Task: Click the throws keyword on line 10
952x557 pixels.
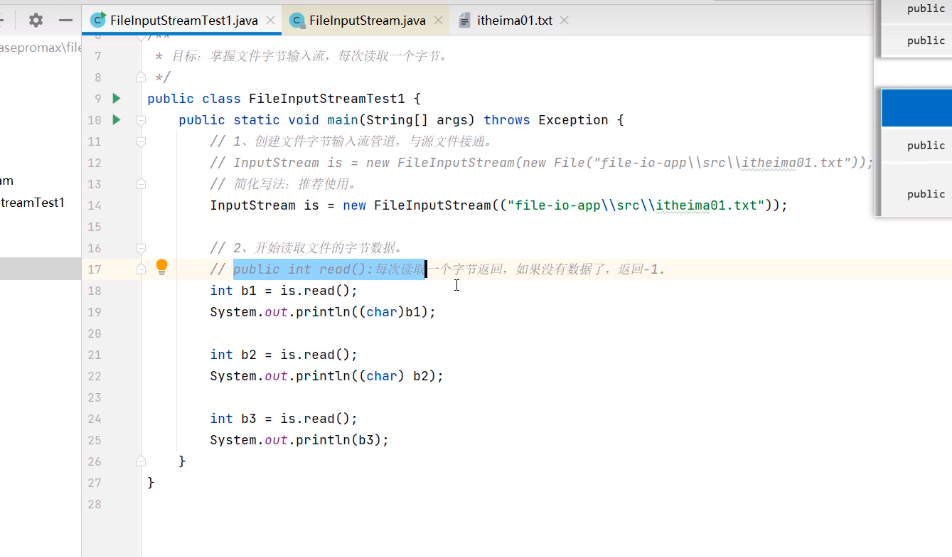Action: pyautogui.click(x=507, y=120)
